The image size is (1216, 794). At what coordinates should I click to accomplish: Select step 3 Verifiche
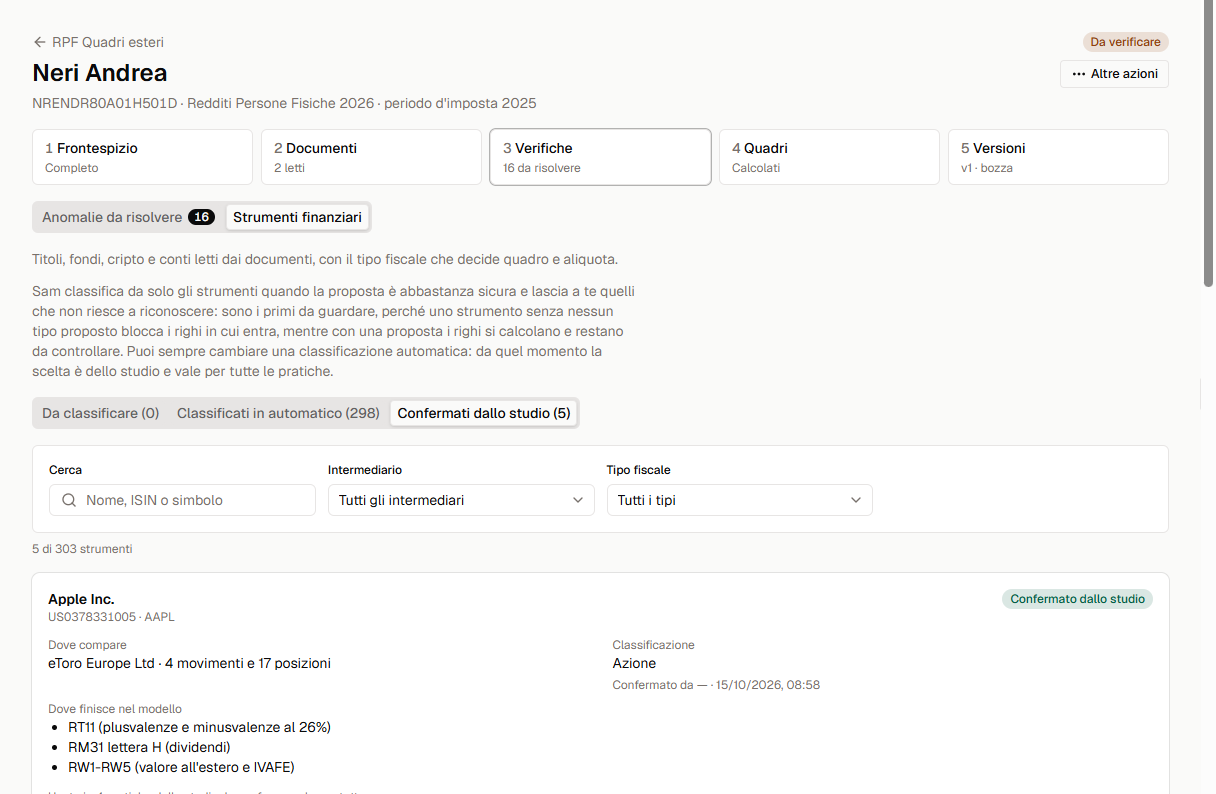coord(600,157)
